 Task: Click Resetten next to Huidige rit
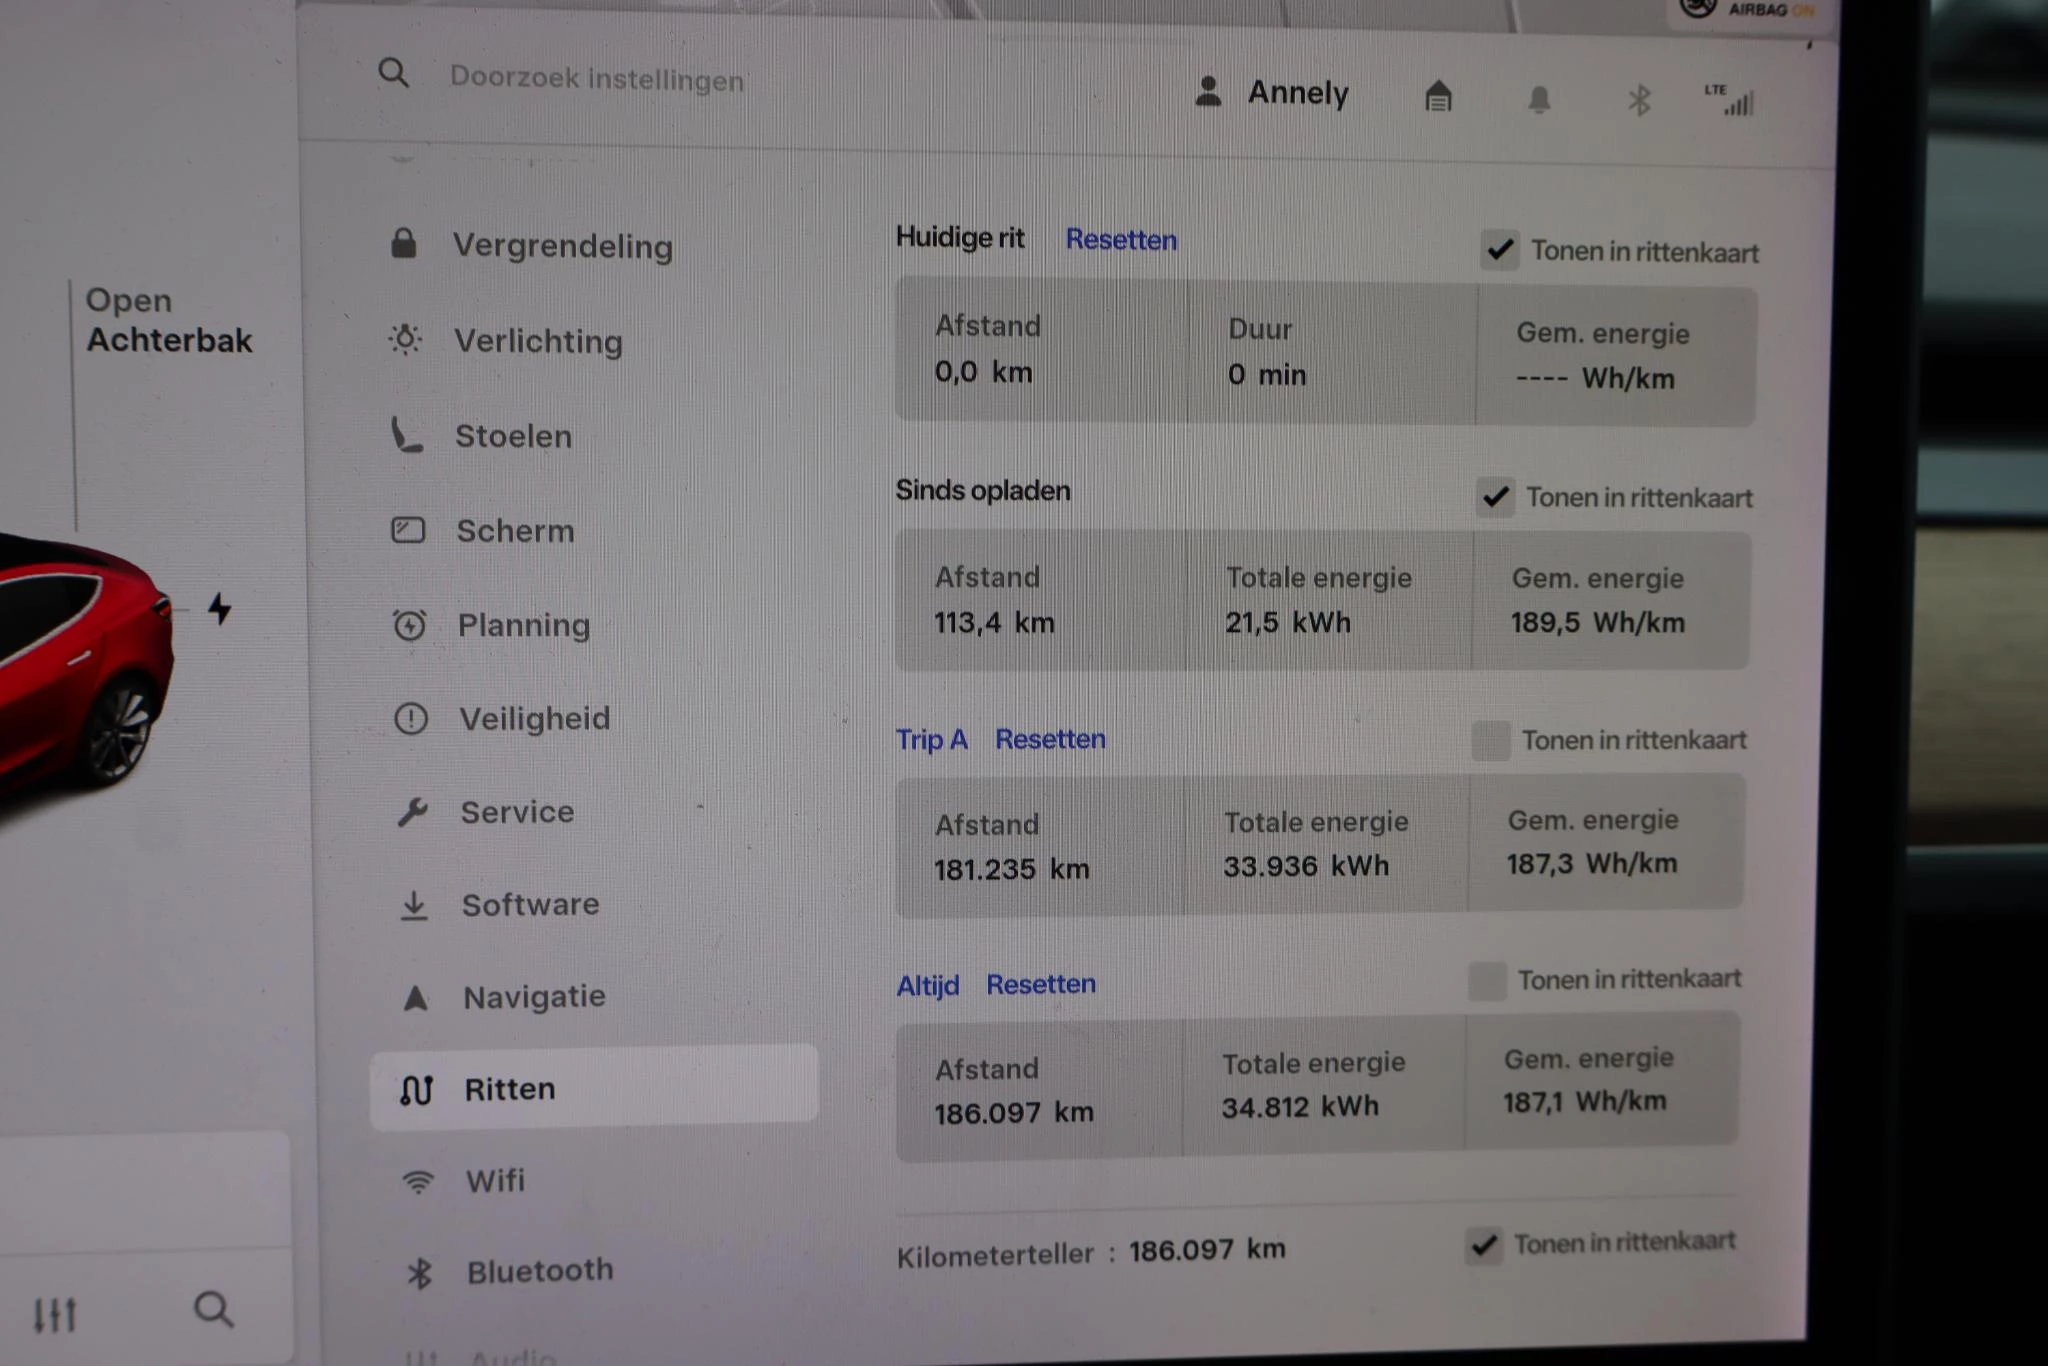click(x=1120, y=240)
